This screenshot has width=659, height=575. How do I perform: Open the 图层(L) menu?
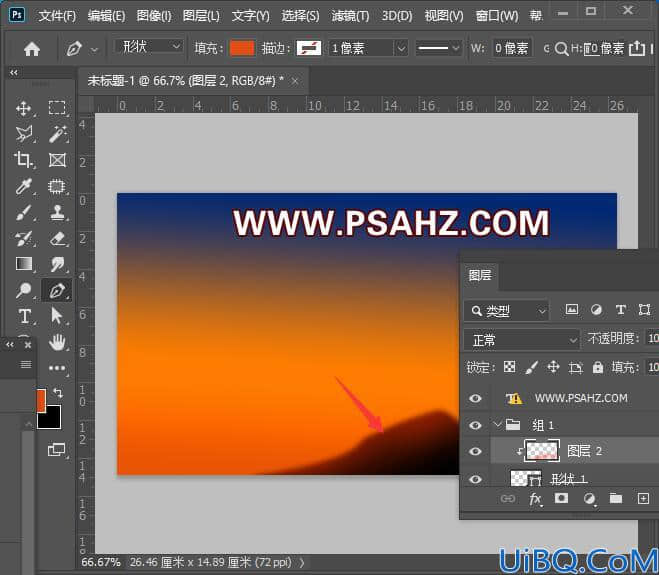coord(201,16)
